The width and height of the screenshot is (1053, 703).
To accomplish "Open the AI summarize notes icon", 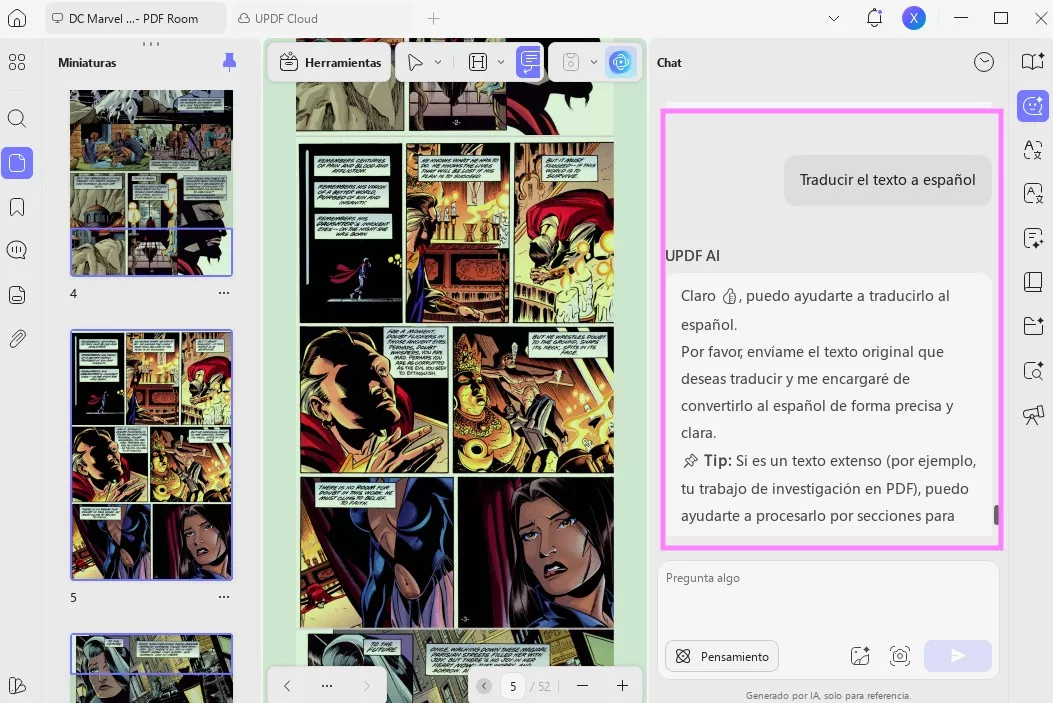I will [x=1033, y=238].
